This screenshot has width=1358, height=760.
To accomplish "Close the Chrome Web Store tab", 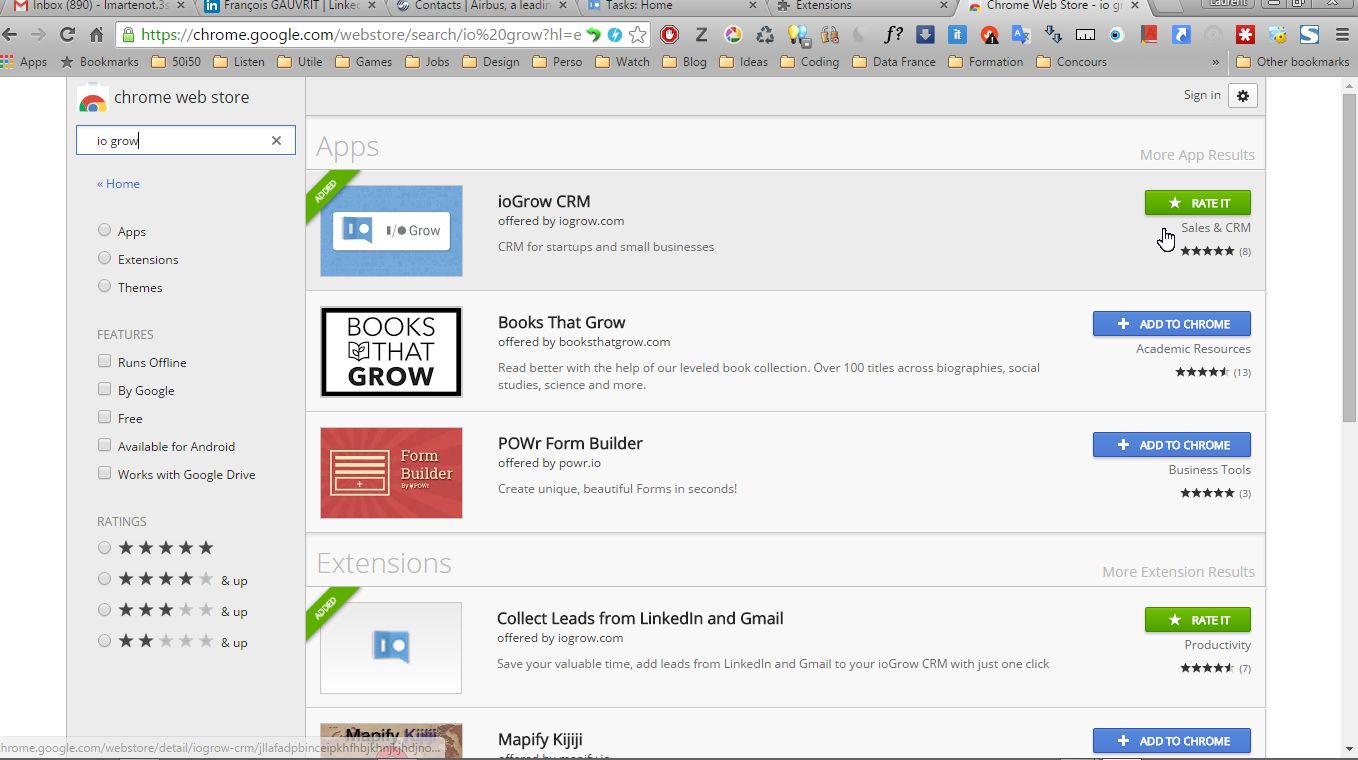I will tap(1134, 6).
